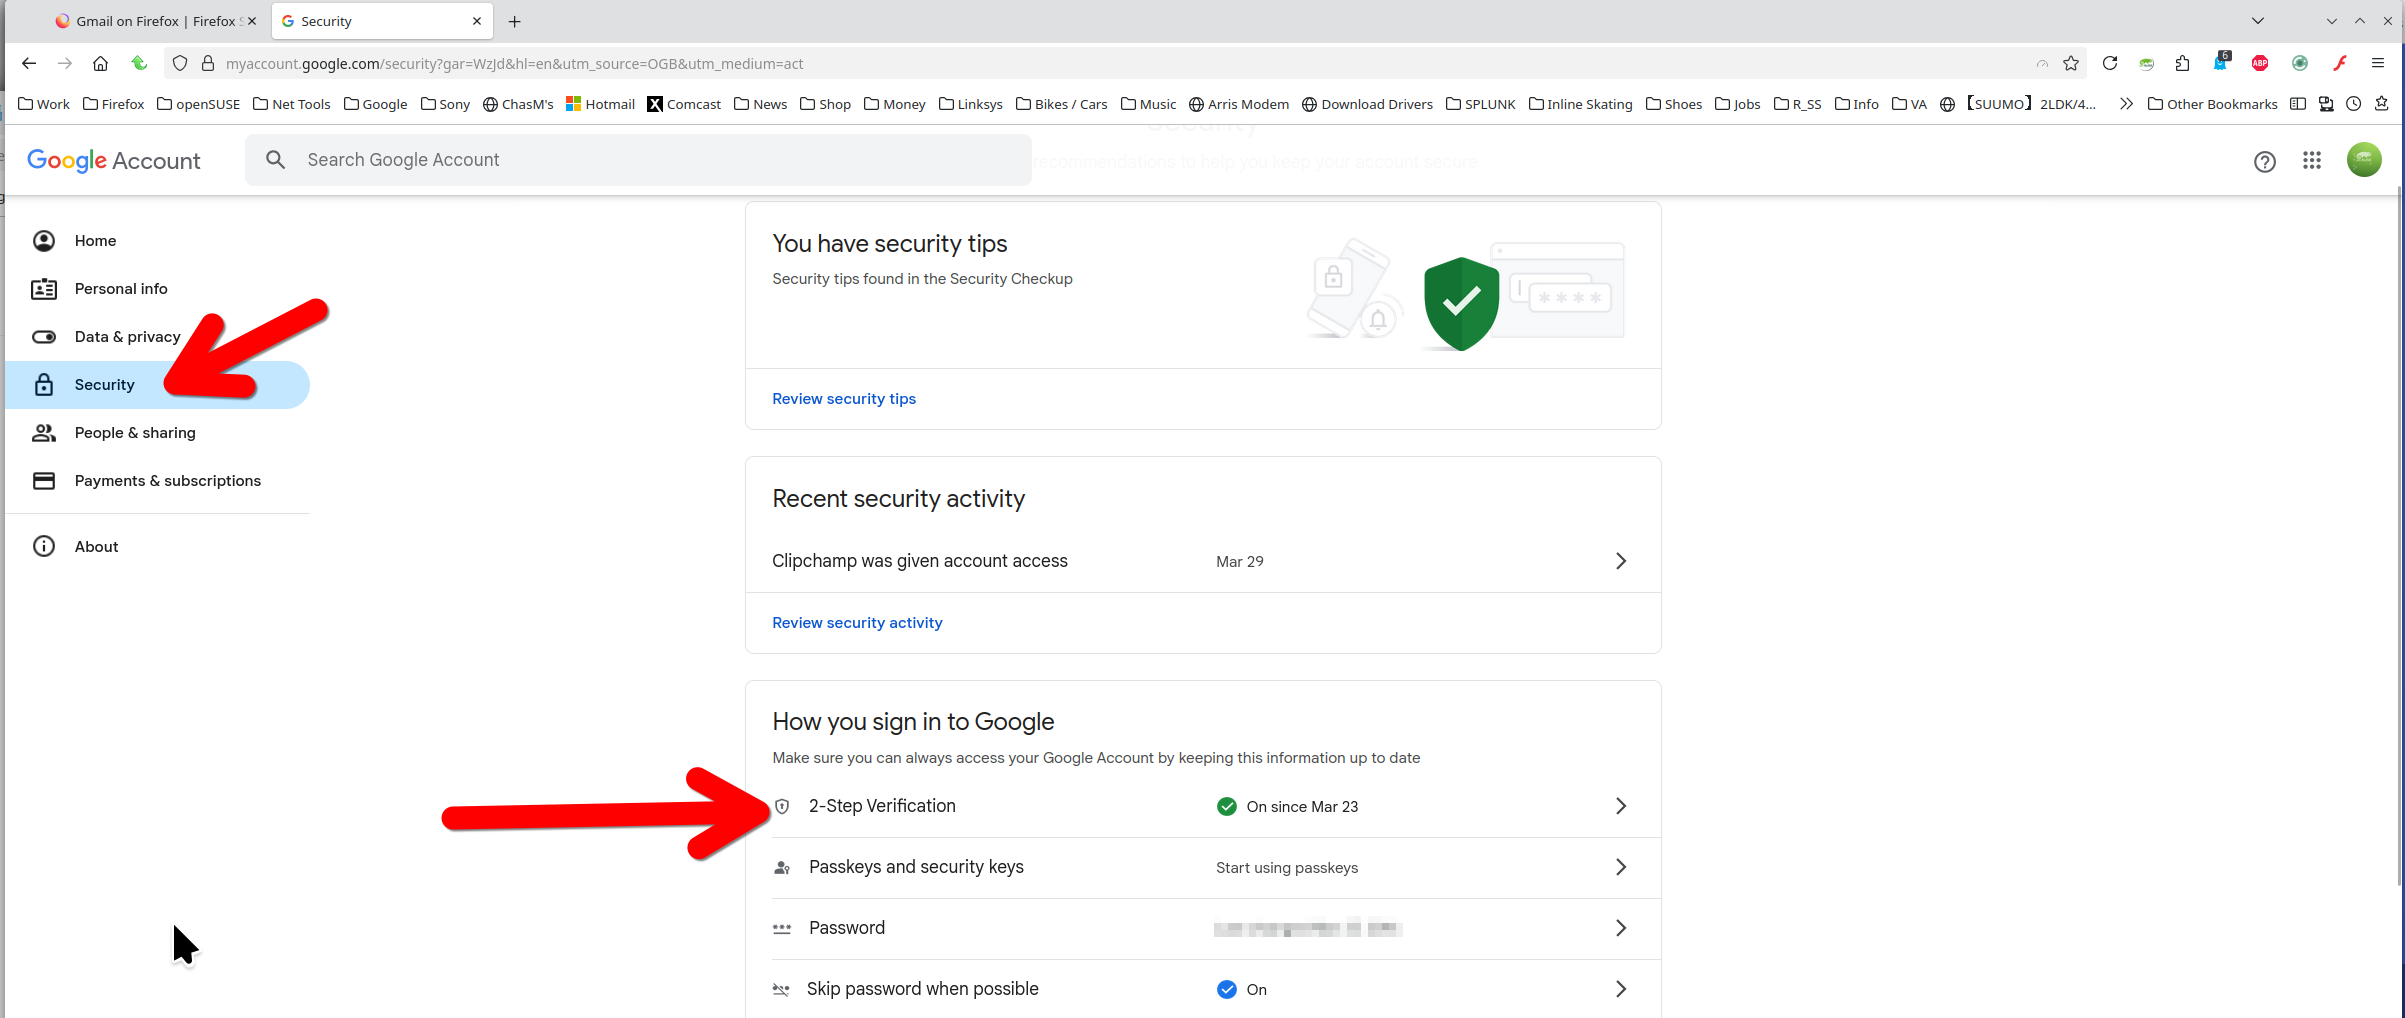The image size is (2405, 1018).
Task: Open the Review security tips link
Action: 844,398
